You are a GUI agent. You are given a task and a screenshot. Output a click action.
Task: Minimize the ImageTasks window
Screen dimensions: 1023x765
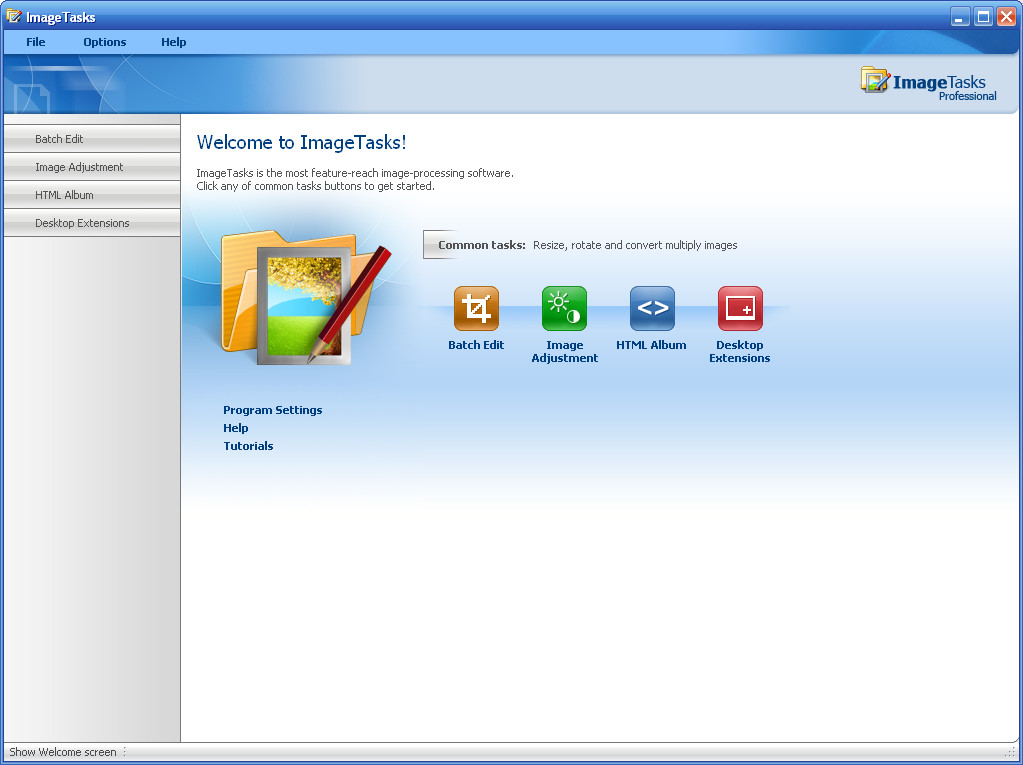[x=960, y=16]
